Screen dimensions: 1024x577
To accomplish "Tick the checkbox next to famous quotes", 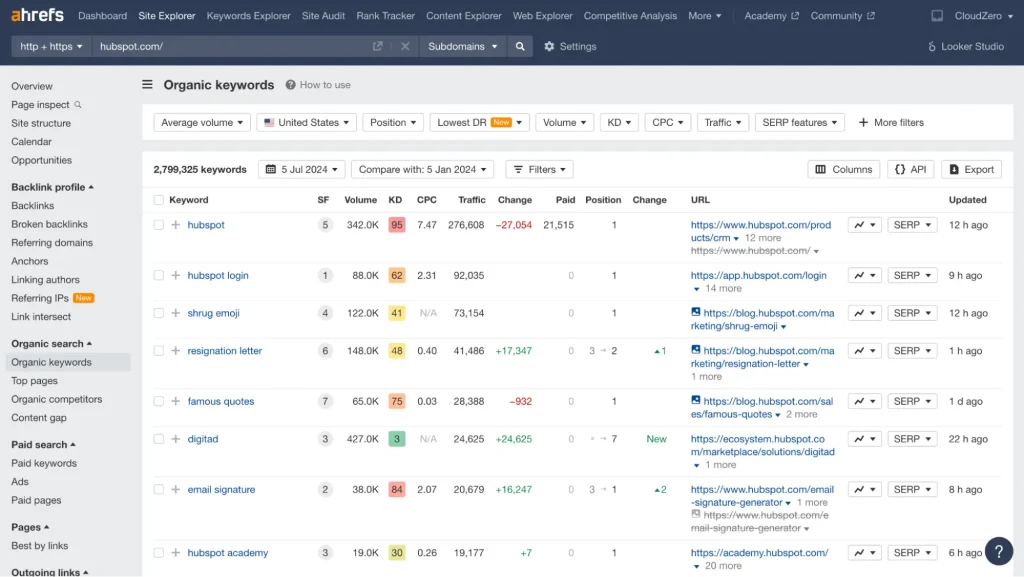I will tap(158, 400).
